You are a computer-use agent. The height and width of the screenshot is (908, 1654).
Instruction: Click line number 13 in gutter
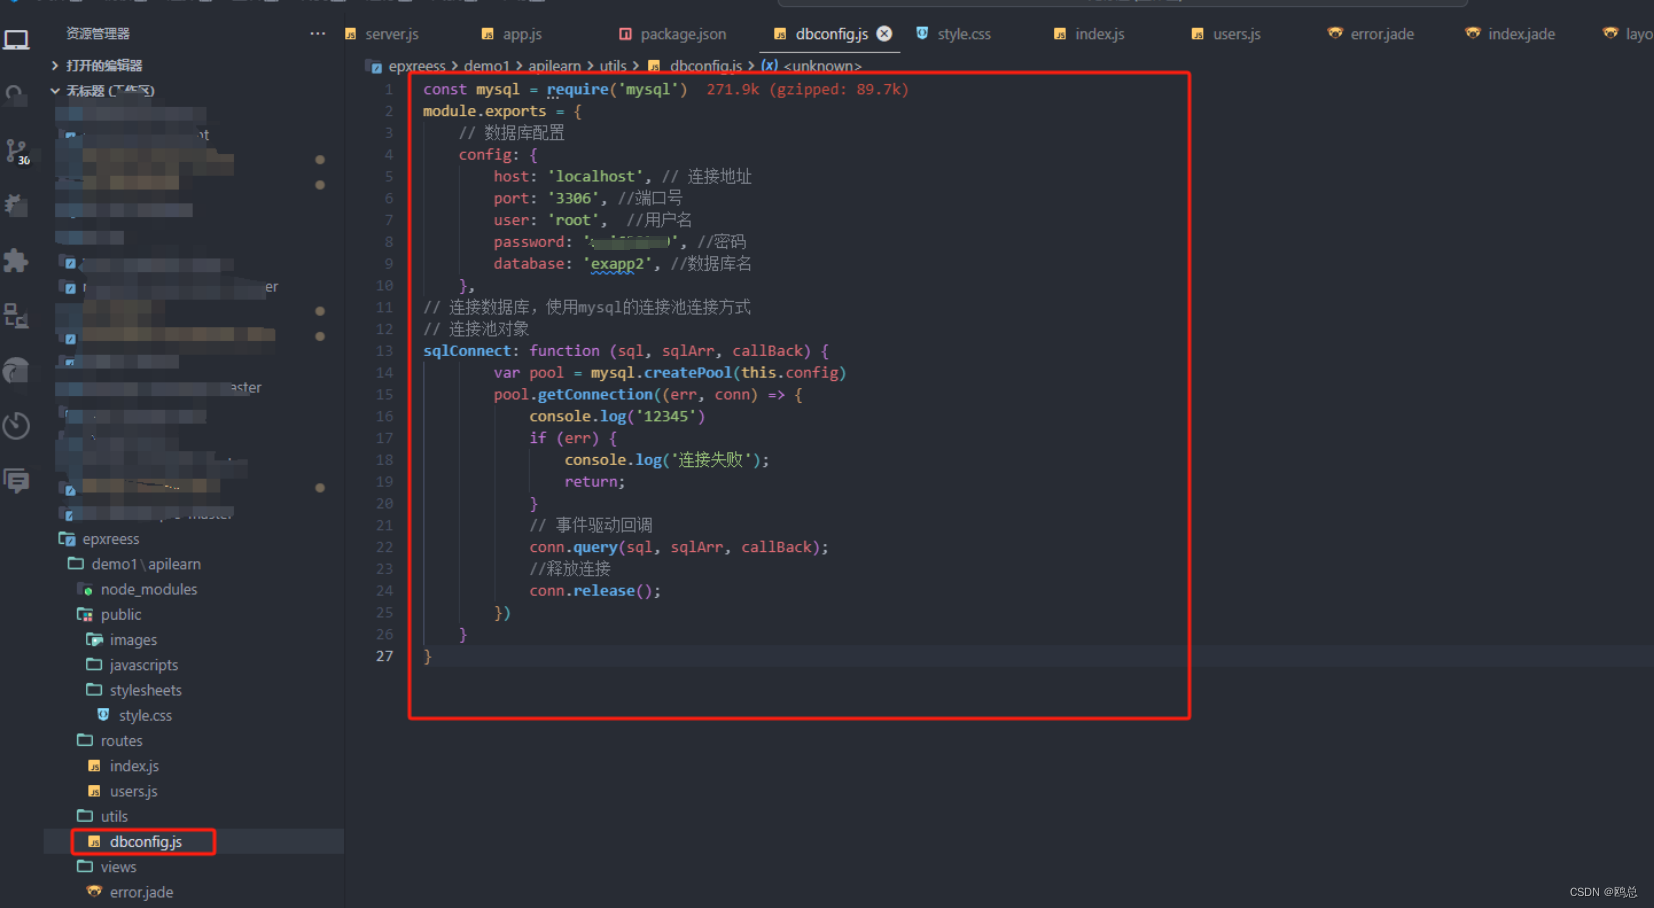(x=384, y=351)
